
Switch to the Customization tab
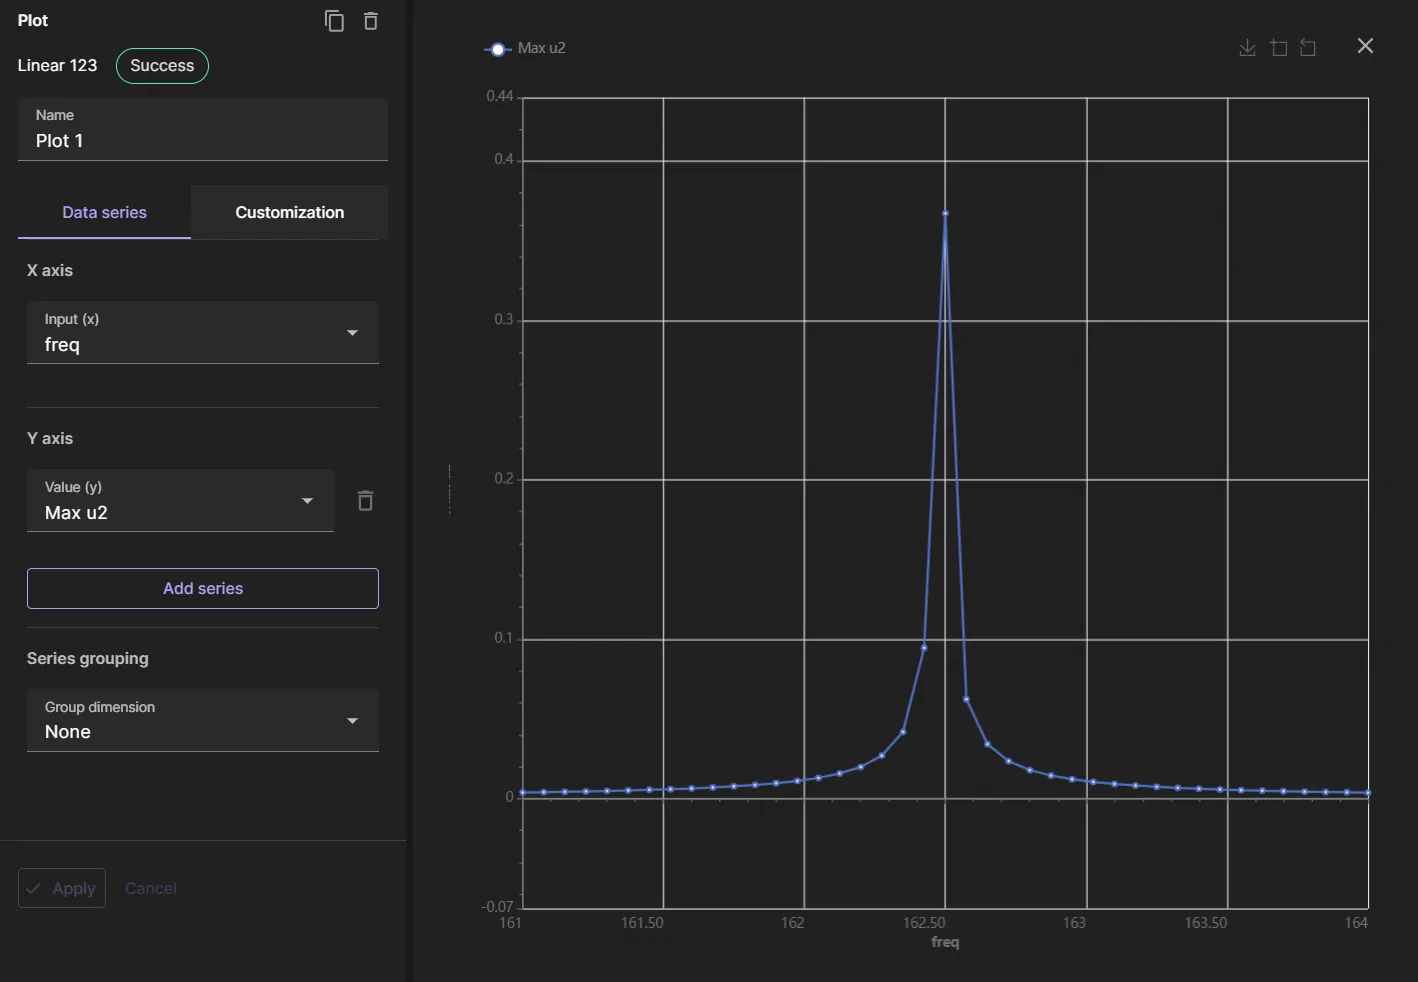coord(290,212)
